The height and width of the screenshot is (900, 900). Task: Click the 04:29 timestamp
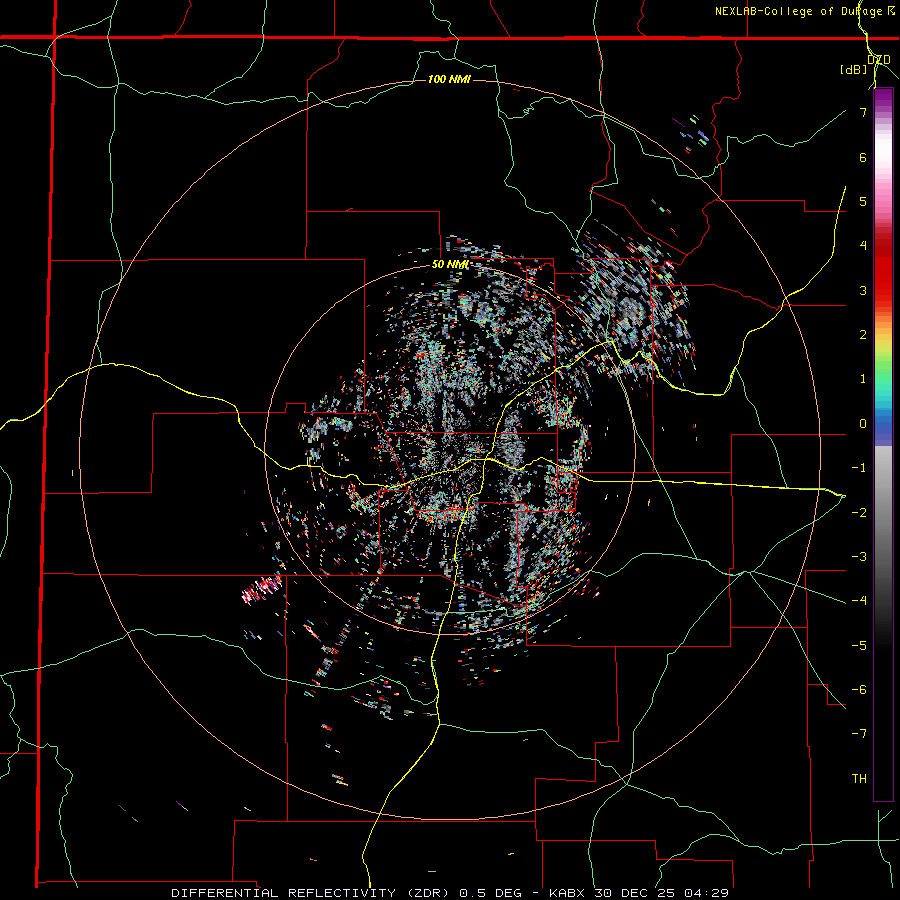pos(705,893)
